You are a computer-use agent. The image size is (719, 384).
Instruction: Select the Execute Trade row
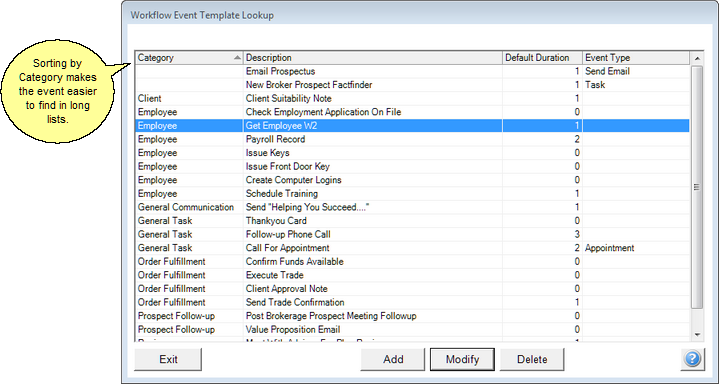[412, 275]
